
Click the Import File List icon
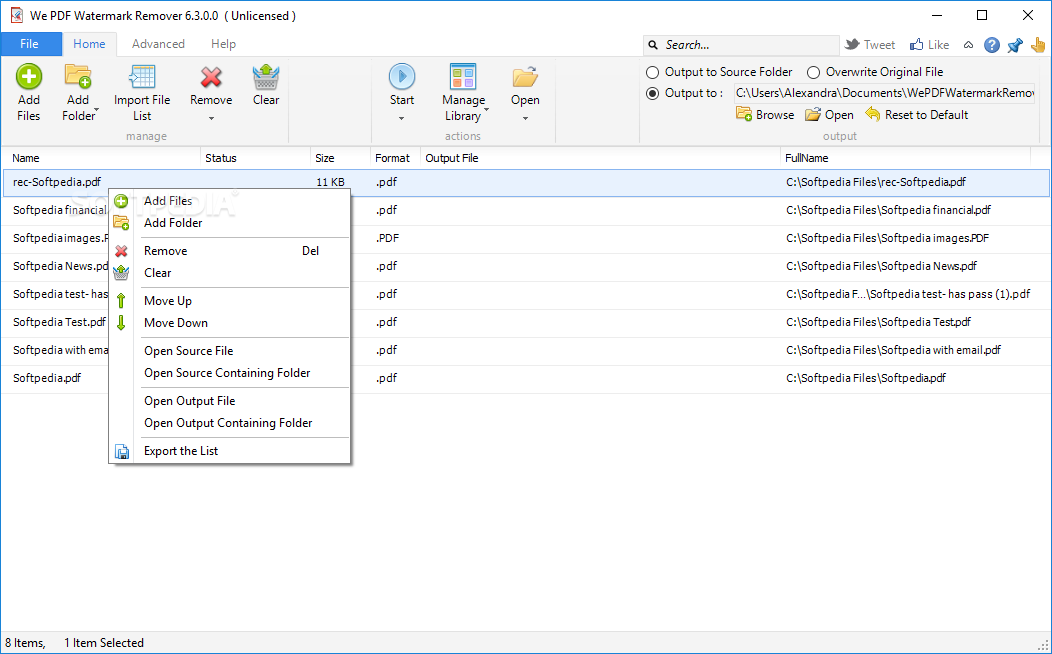pyautogui.click(x=142, y=76)
